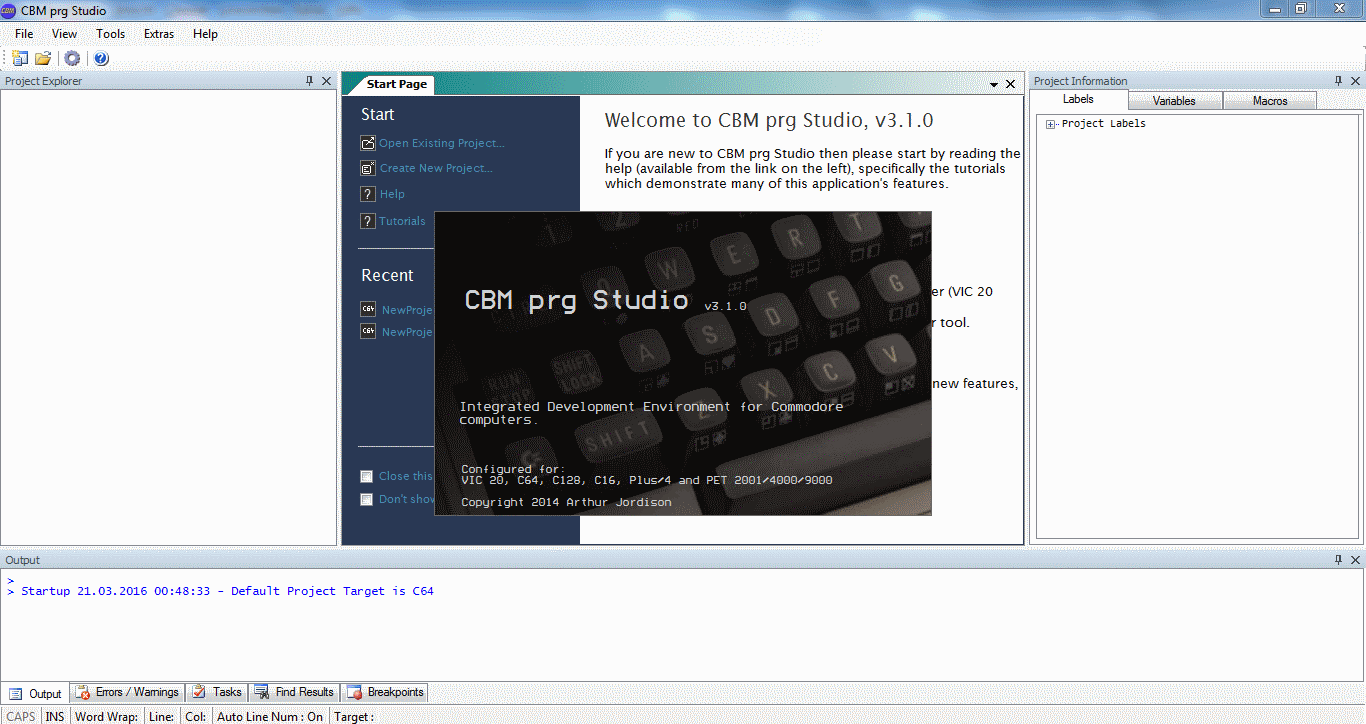Screen dimensions: 1366x724
Task: Click the Open Existing Project link
Action: (441, 143)
